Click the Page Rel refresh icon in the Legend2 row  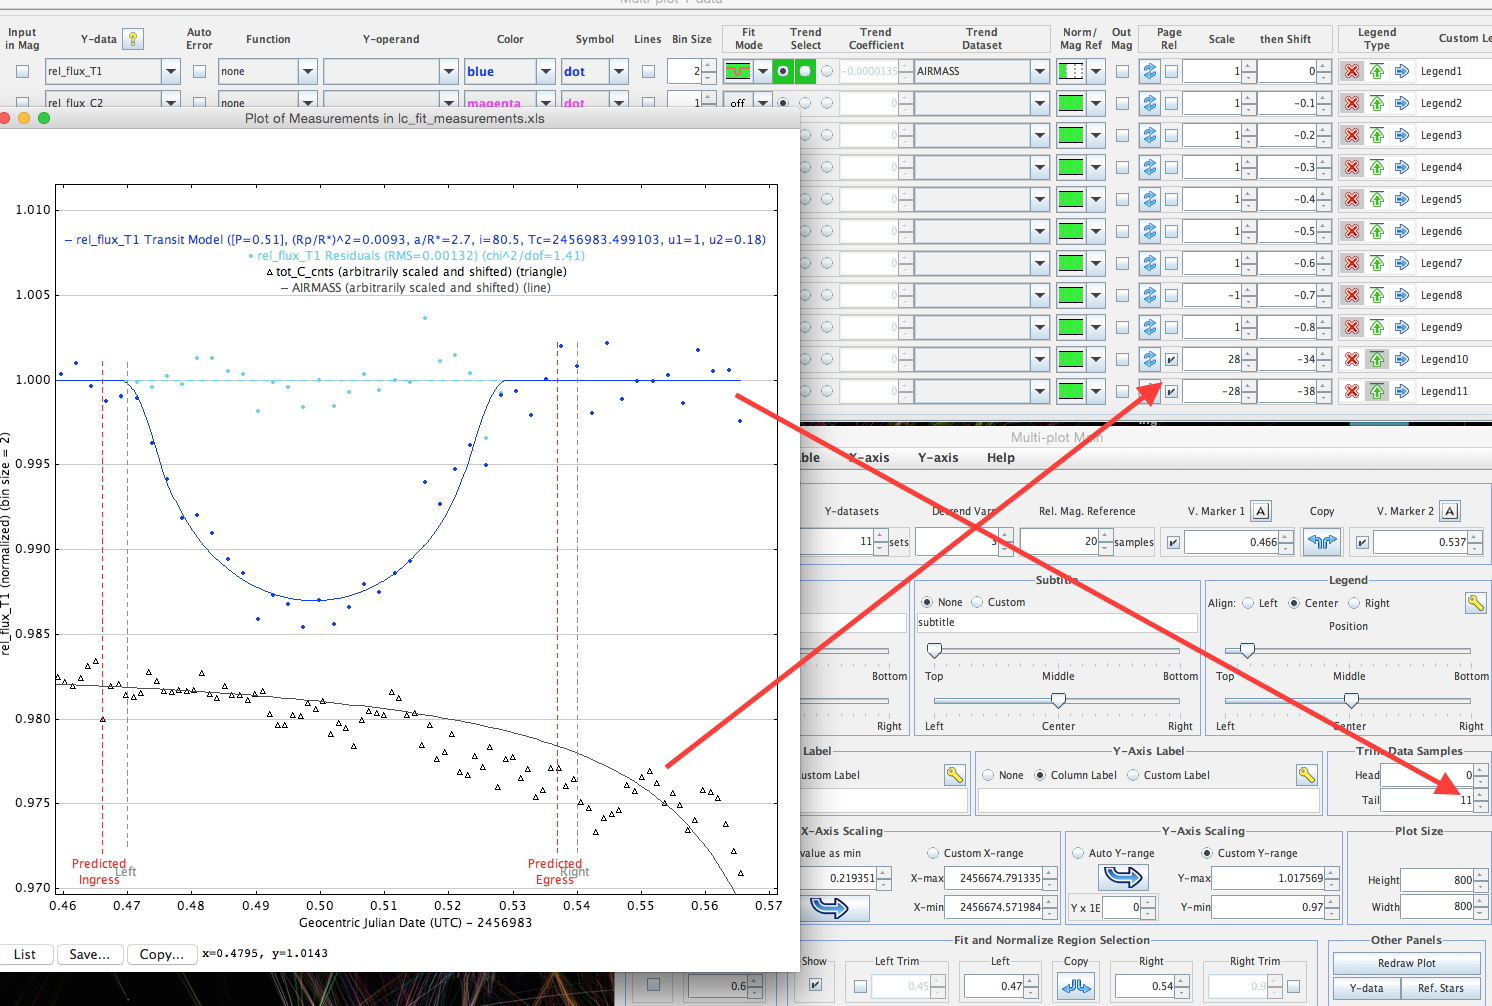[x=1150, y=103]
